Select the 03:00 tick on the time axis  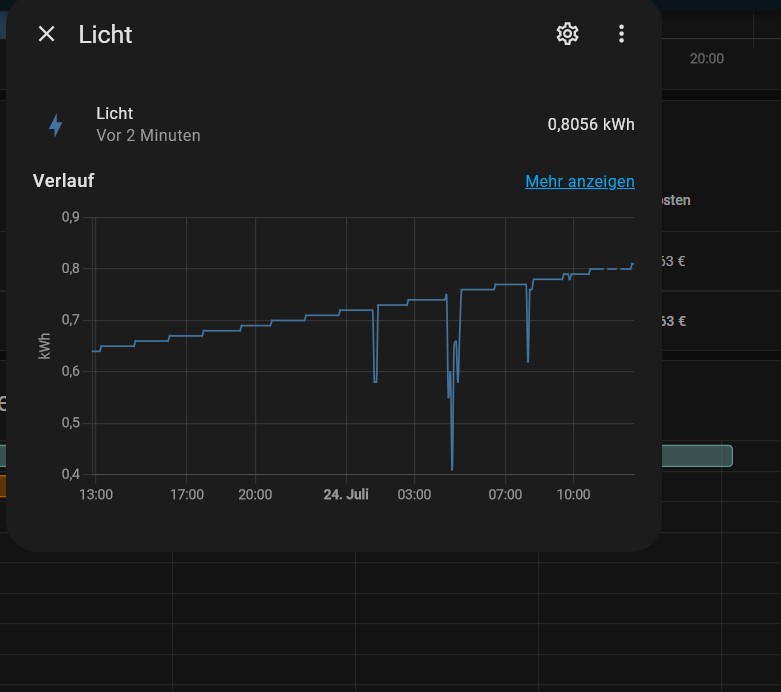coord(414,494)
